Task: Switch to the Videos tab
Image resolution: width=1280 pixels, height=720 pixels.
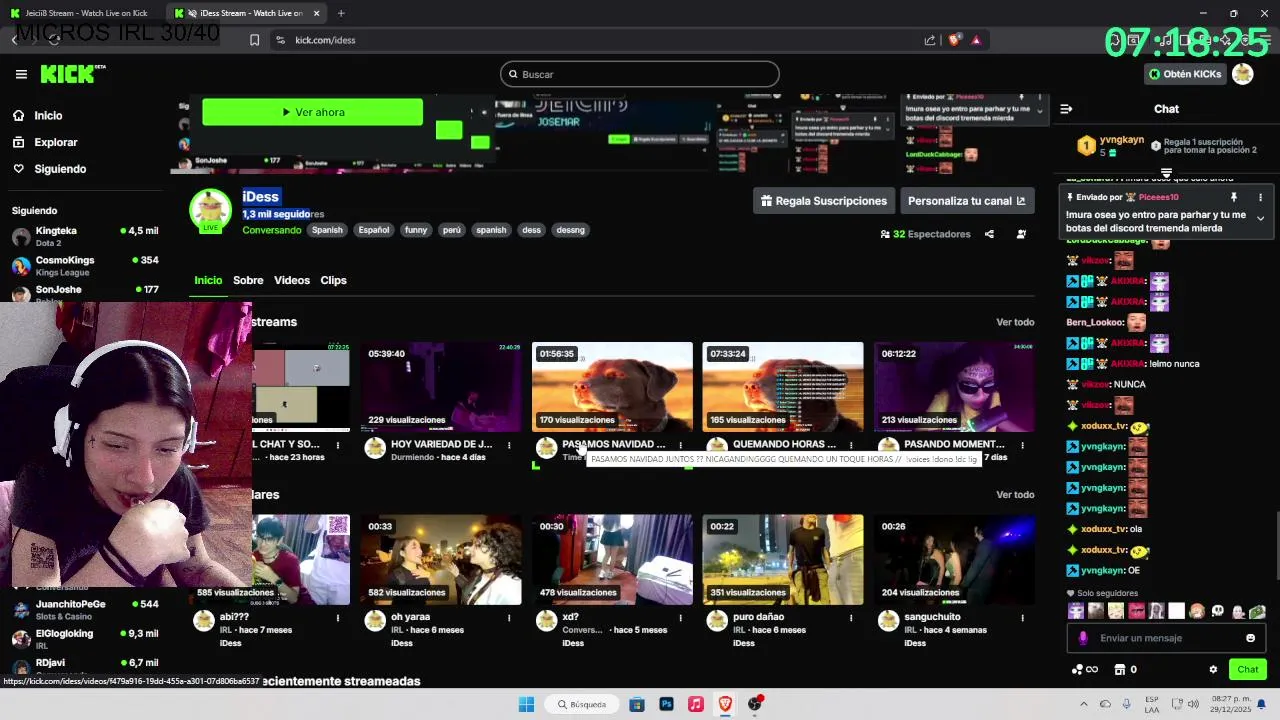Action: coord(292,280)
